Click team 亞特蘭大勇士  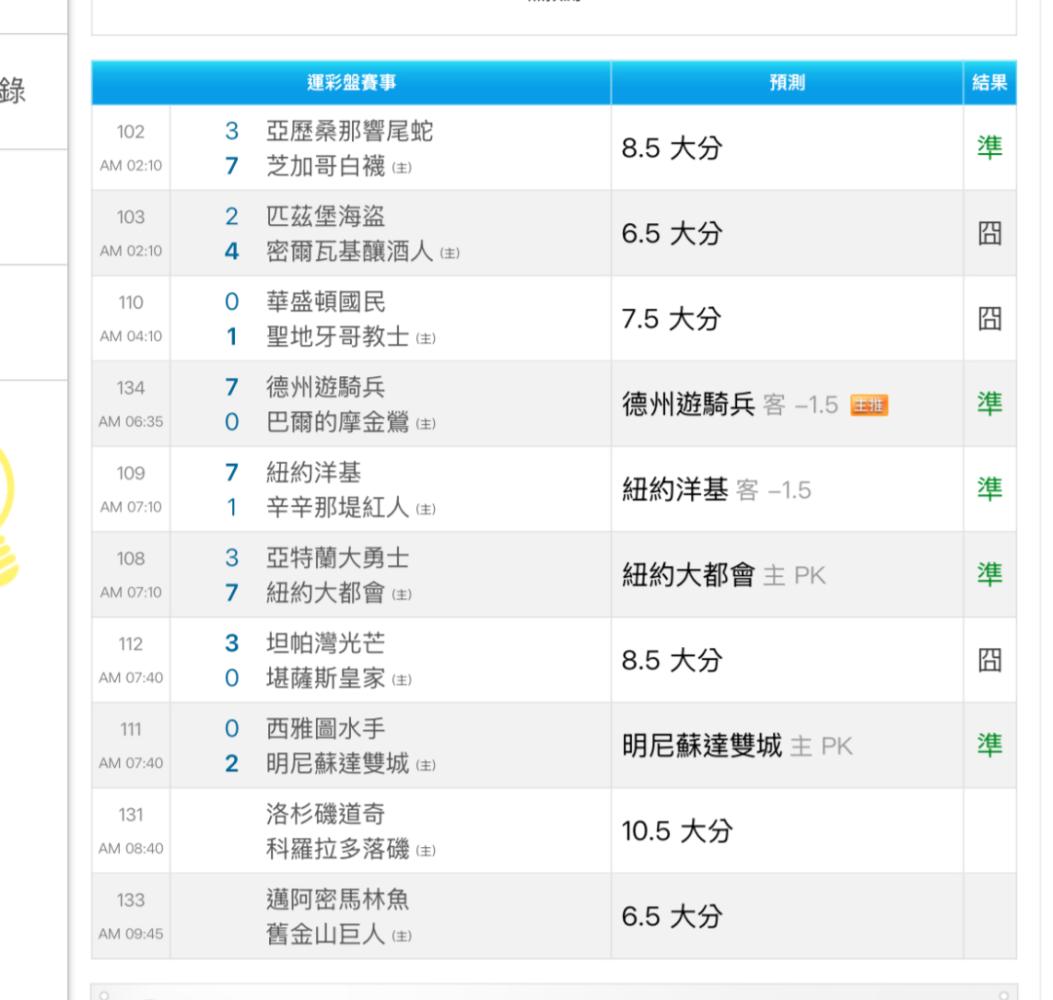pyautogui.click(x=337, y=557)
